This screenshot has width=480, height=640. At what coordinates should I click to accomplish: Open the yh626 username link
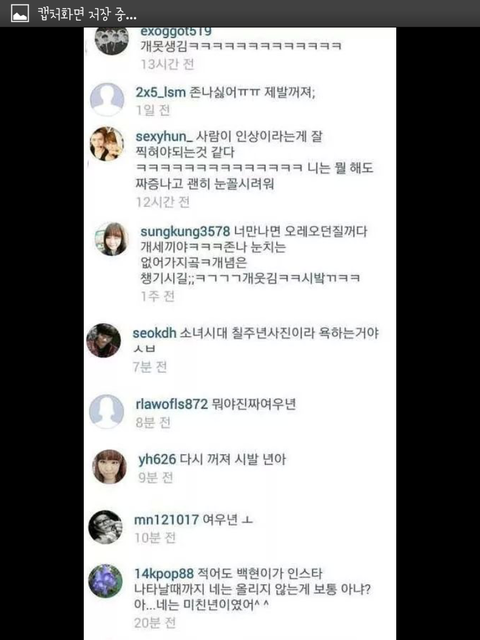157,459
